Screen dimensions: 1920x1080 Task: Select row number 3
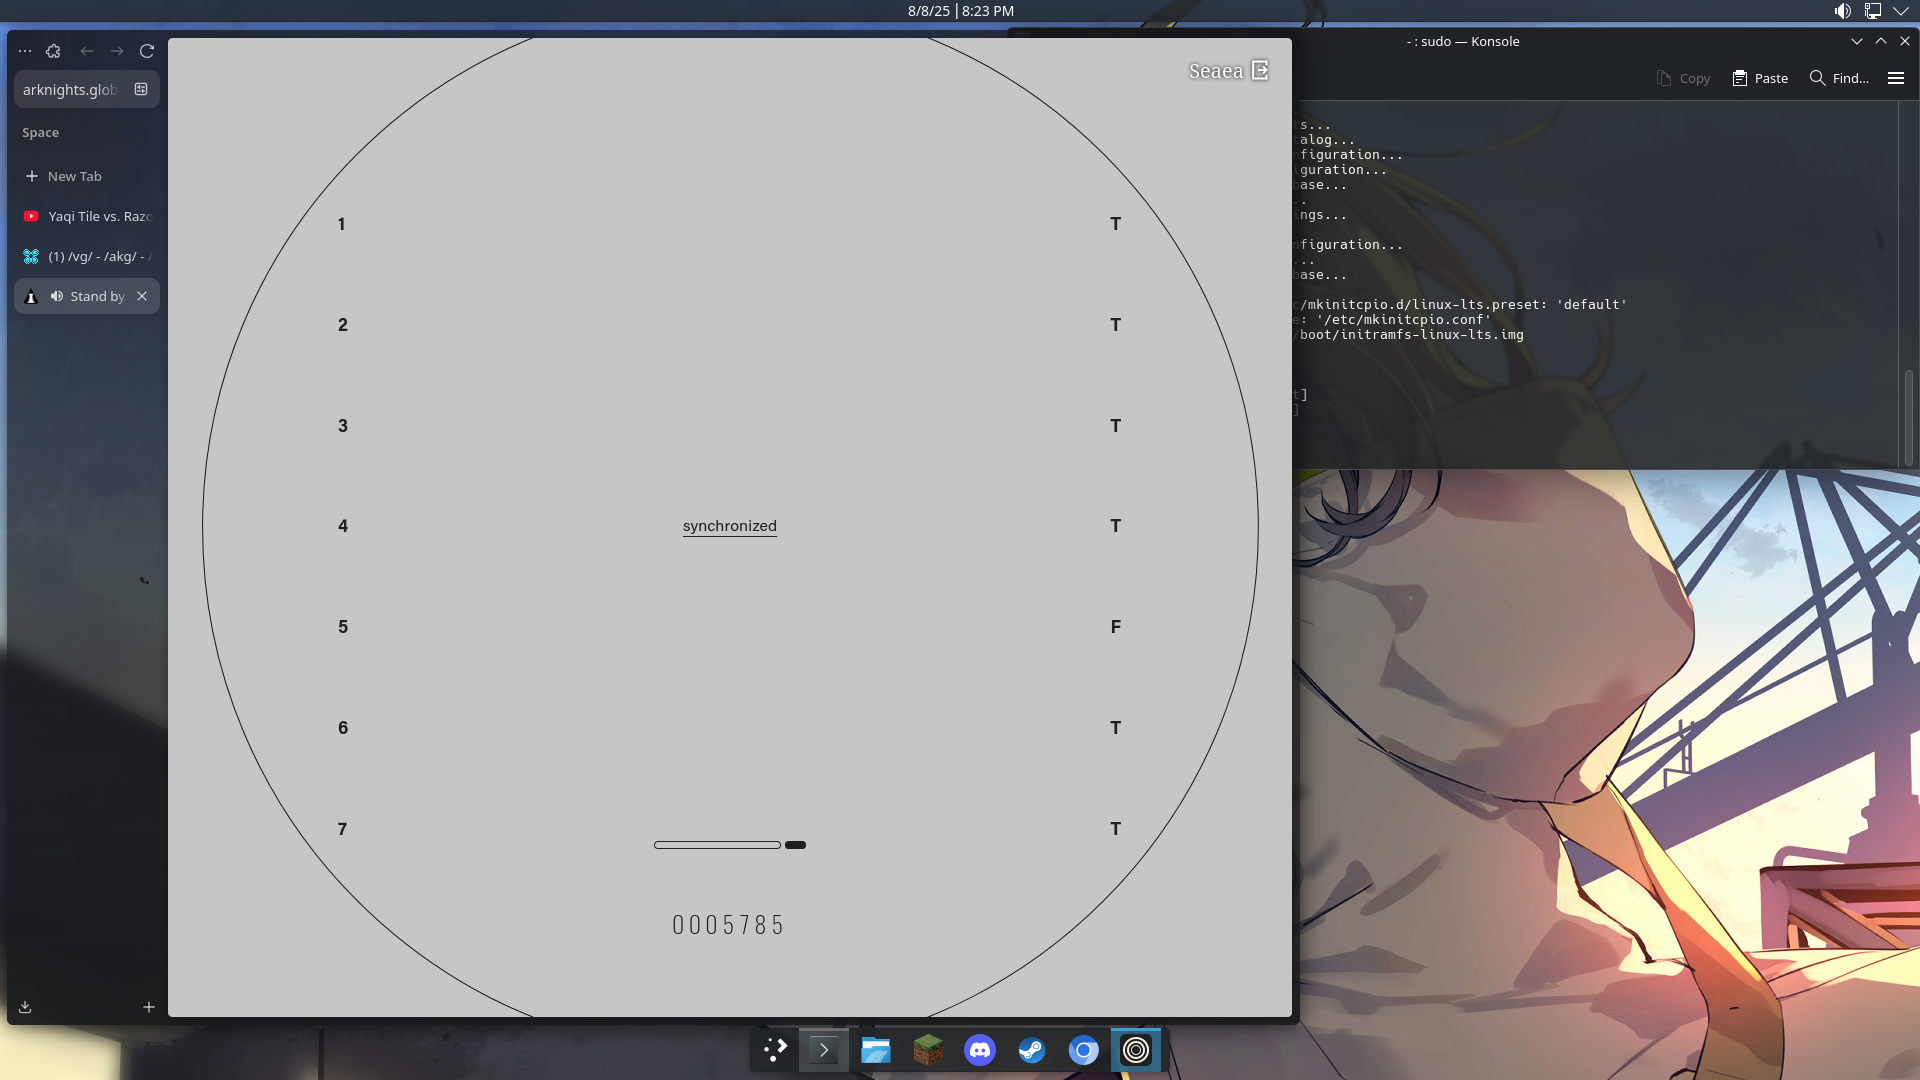point(343,426)
